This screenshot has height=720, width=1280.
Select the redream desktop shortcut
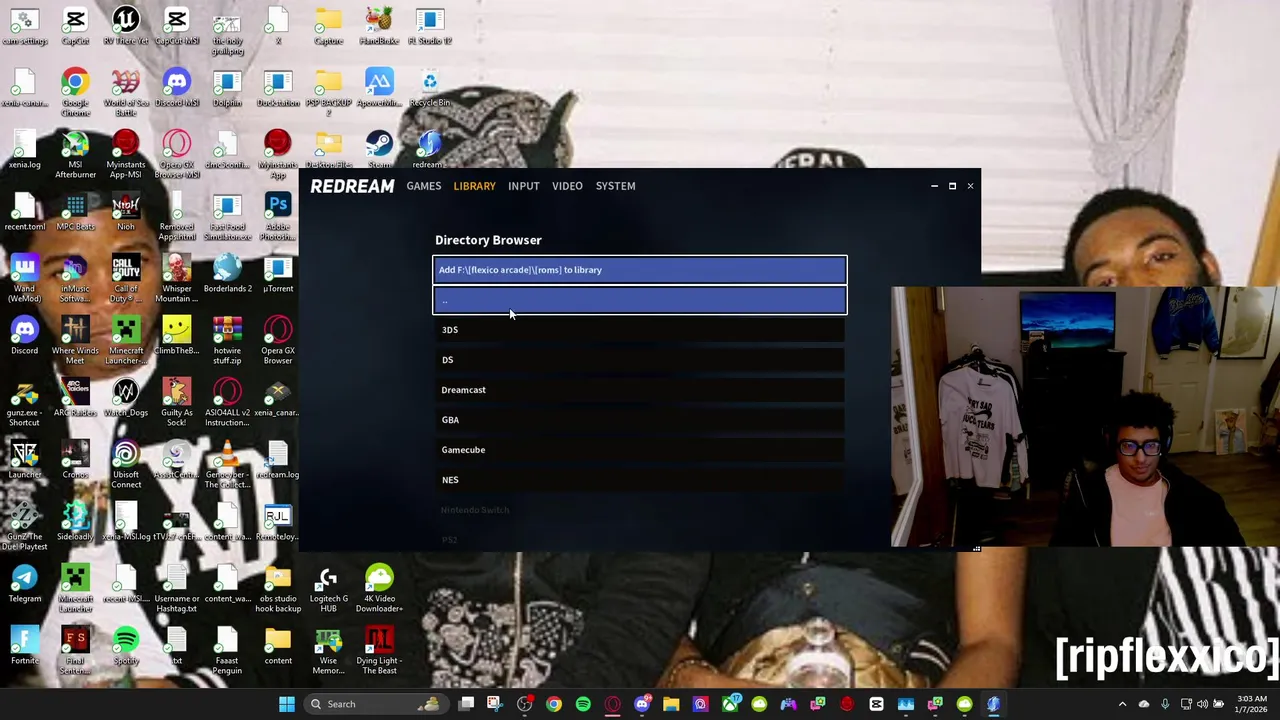[430, 150]
